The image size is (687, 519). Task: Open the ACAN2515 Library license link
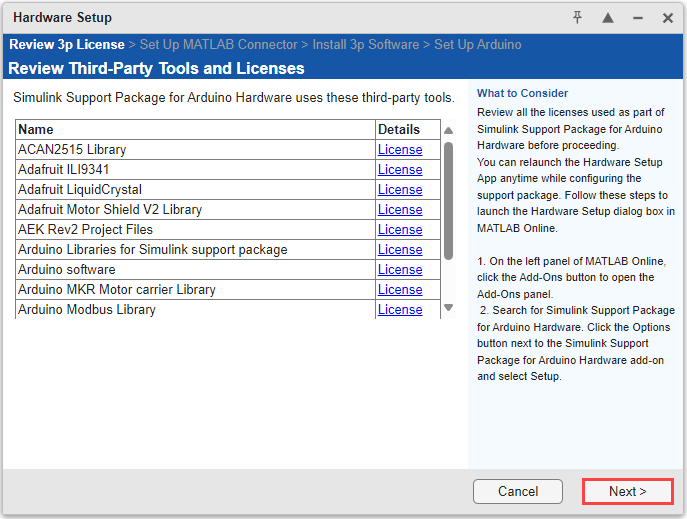400,150
